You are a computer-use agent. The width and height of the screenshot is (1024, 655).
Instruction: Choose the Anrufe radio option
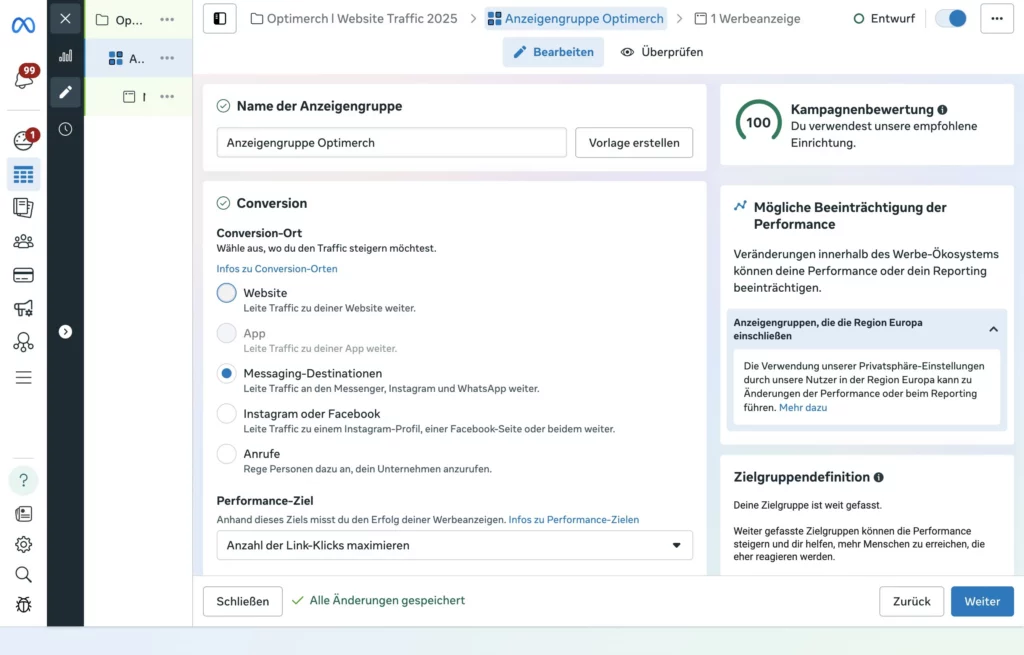tap(227, 453)
